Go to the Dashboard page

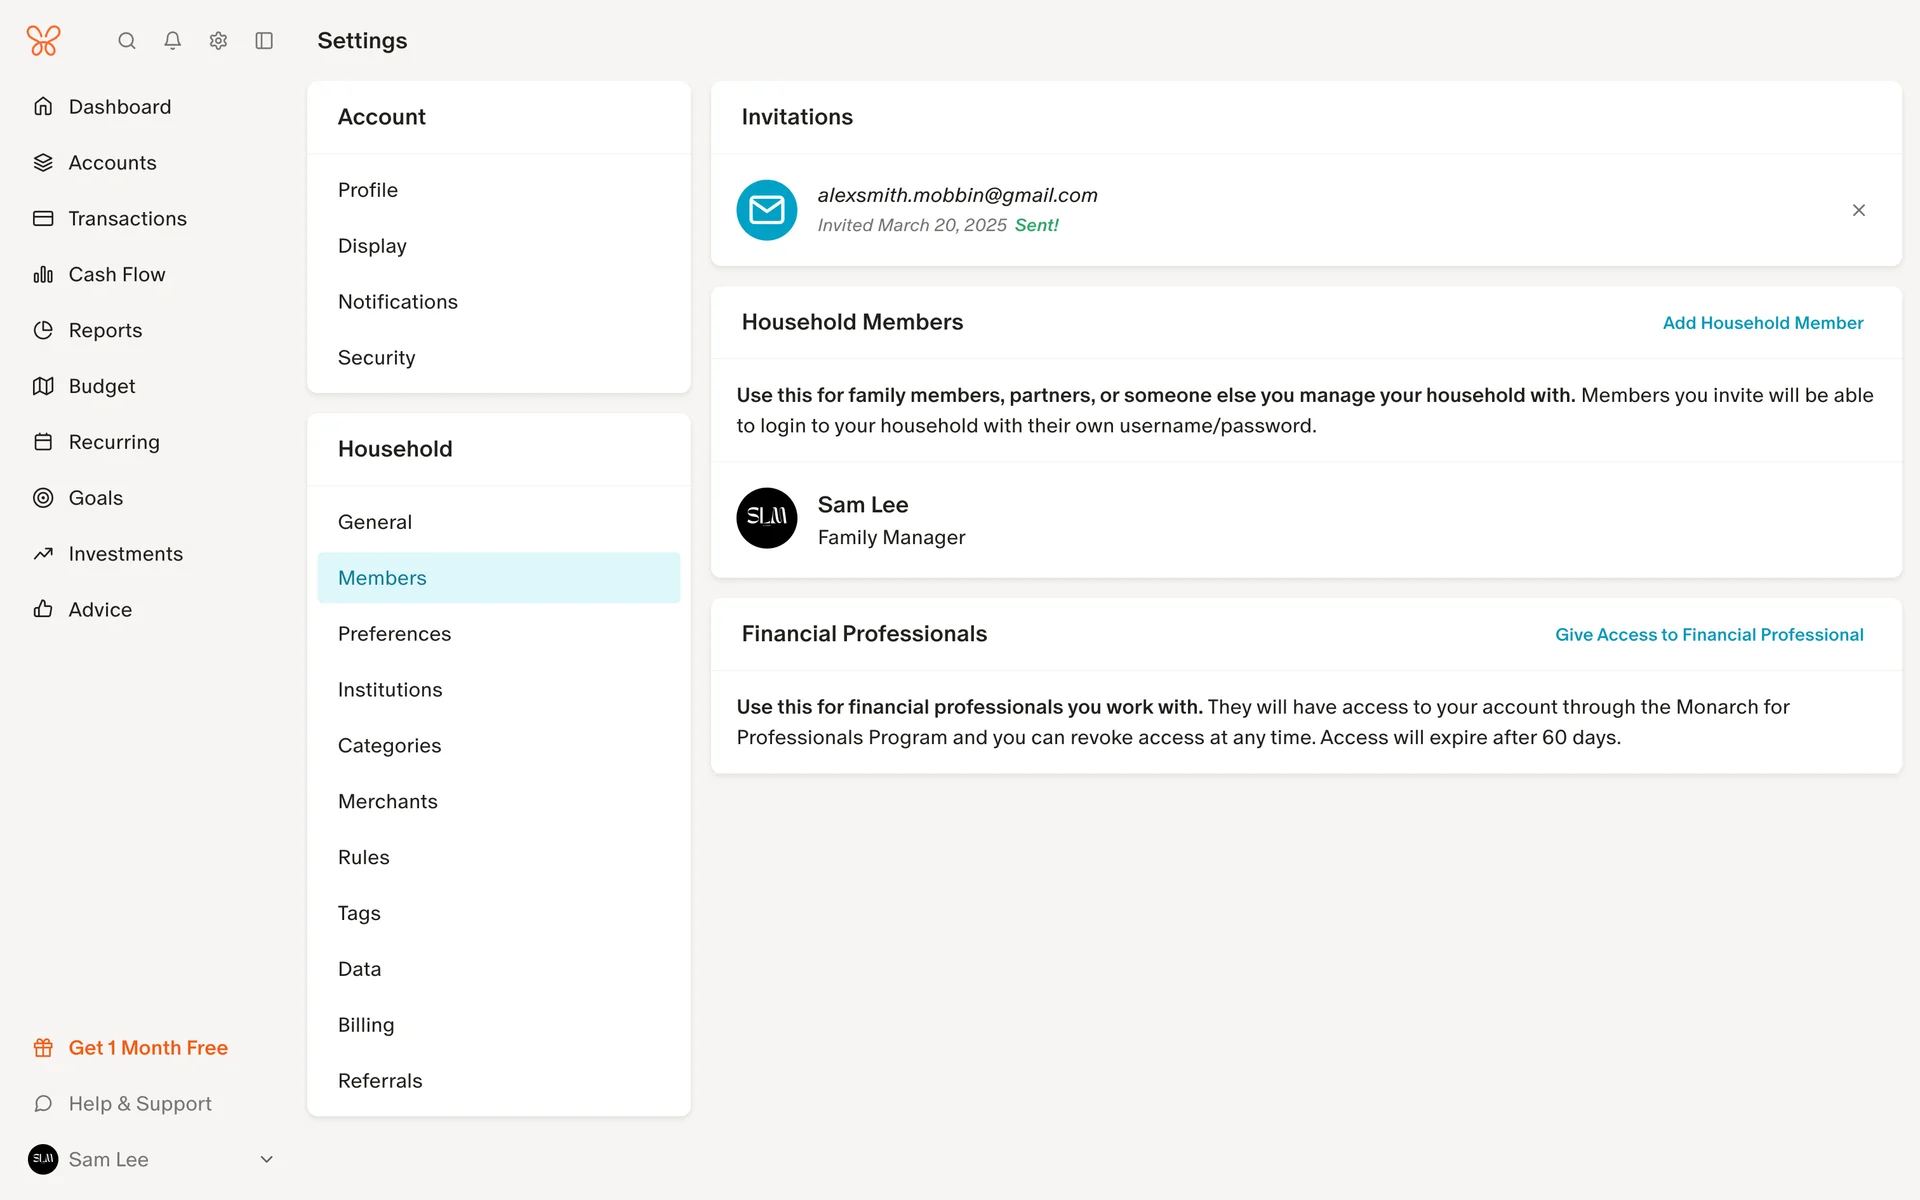click(119, 107)
